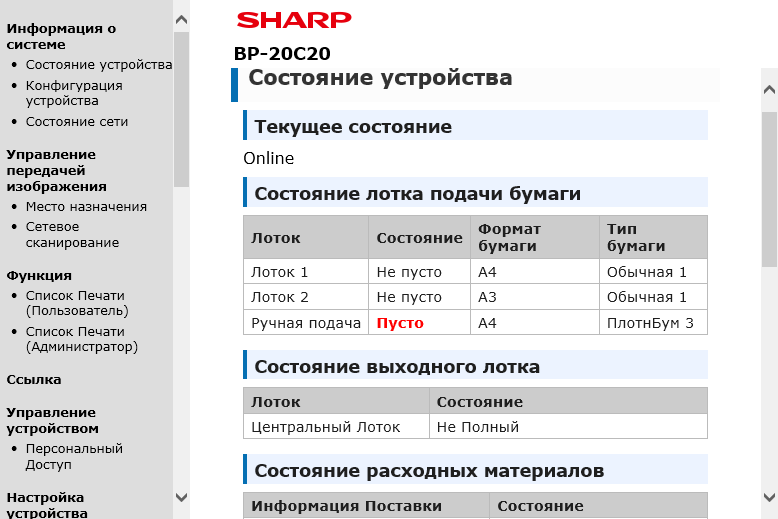Click Лоток 2 table cell
This screenshot has height=519, width=778.
pos(306,297)
